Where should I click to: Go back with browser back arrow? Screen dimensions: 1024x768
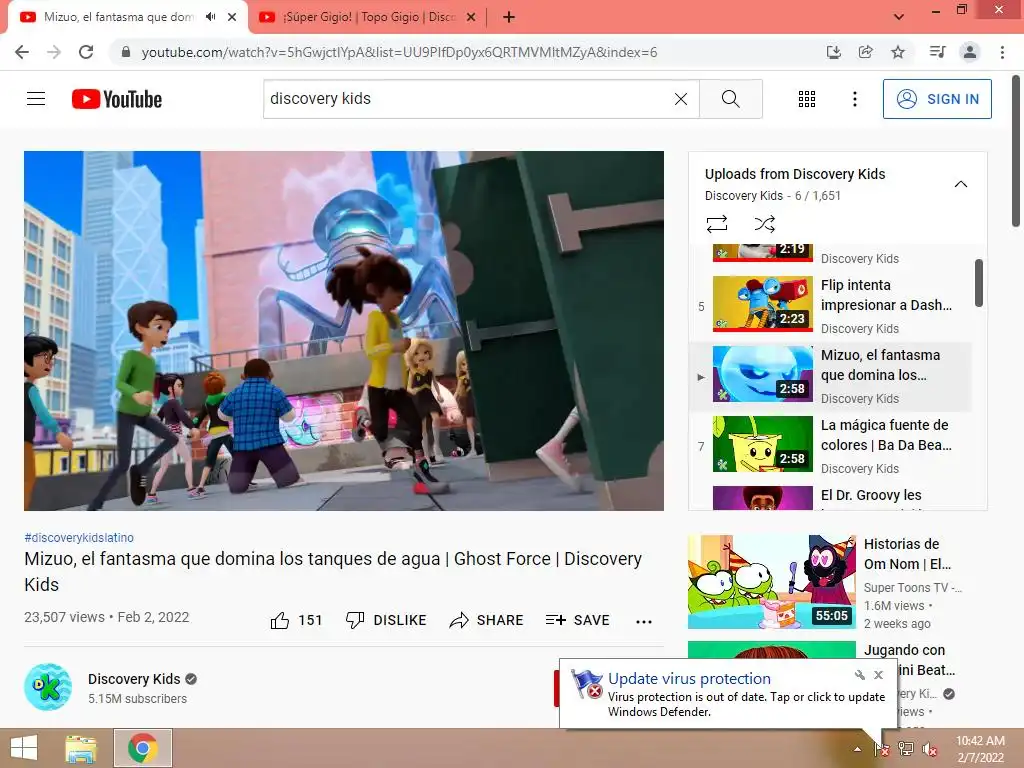click(22, 52)
